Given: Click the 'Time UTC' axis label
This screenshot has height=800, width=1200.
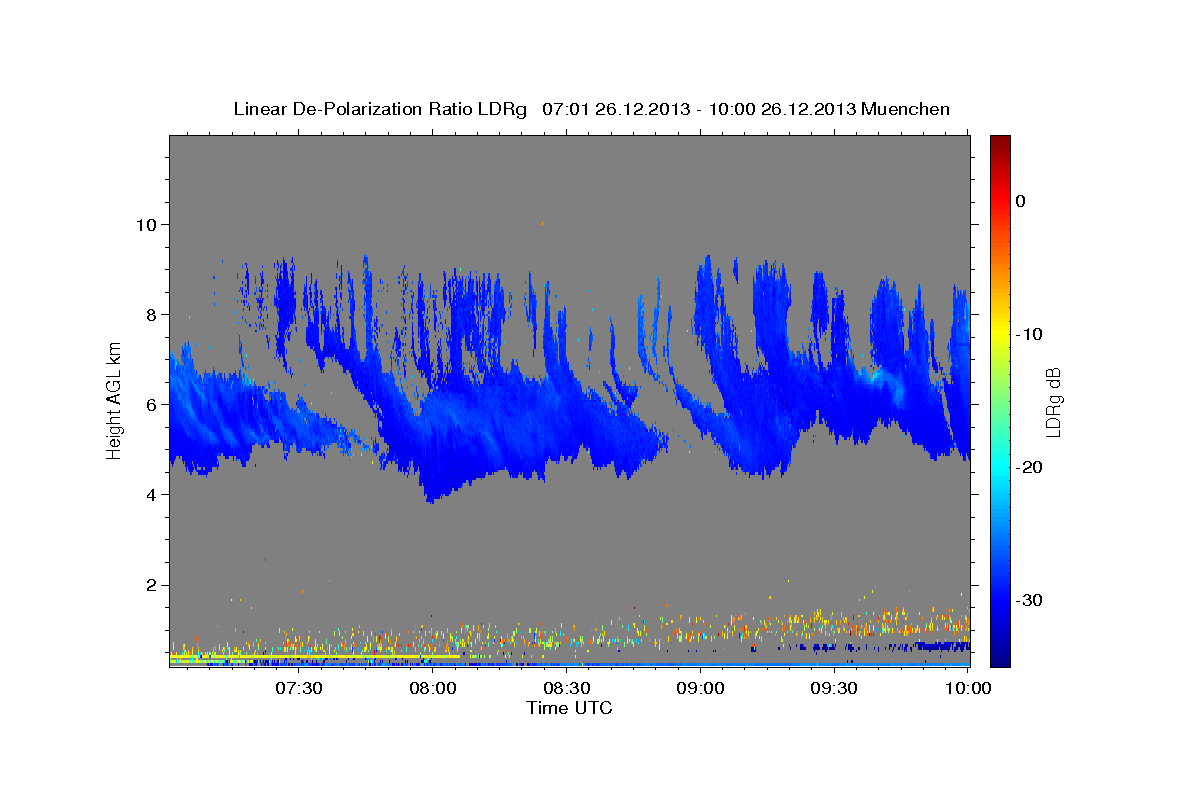Looking at the screenshot, I should pos(569,708).
